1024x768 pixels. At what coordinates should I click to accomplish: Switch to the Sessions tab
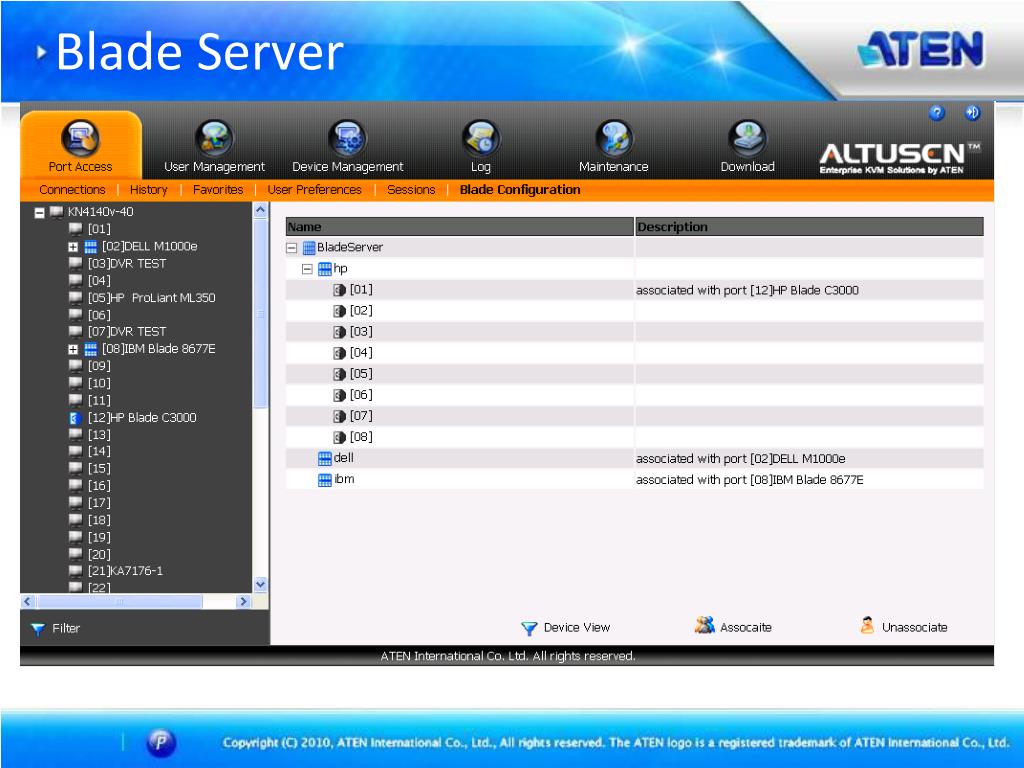(411, 190)
